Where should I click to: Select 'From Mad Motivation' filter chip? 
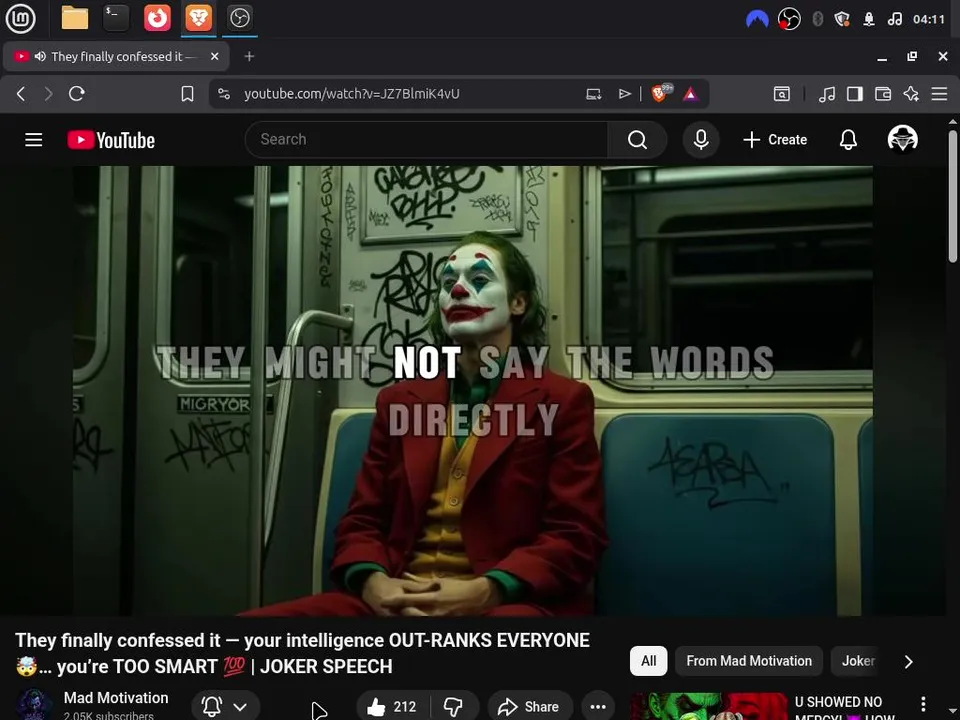tap(749, 661)
